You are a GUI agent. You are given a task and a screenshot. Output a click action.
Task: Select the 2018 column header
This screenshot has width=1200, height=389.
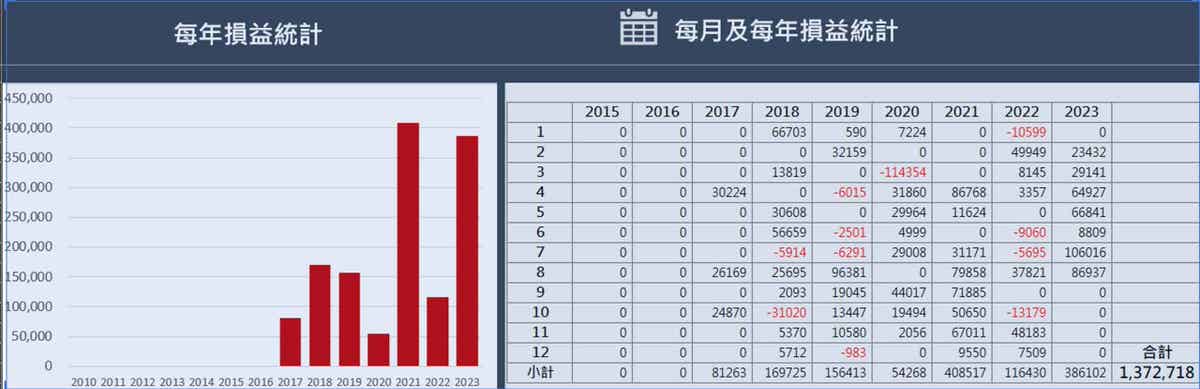pos(782,111)
